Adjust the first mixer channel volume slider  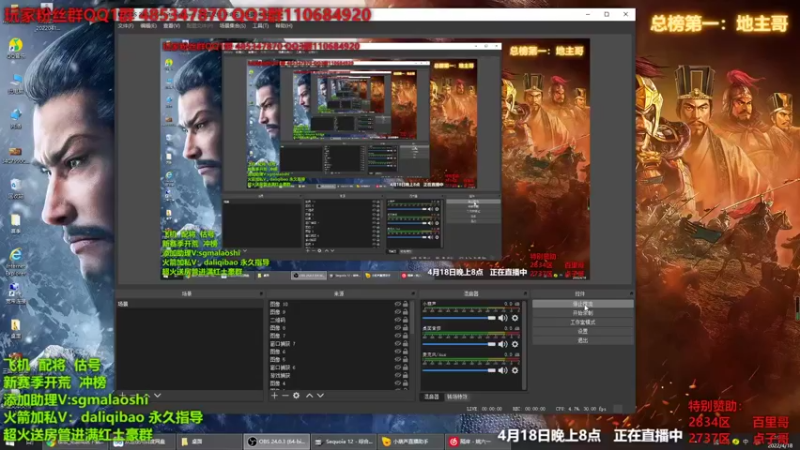coord(459,318)
